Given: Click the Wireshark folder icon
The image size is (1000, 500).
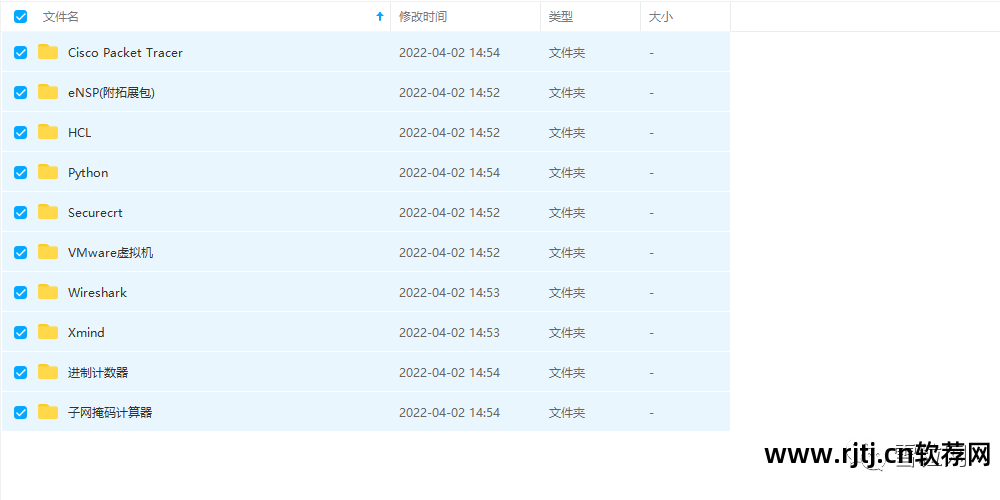Looking at the screenshot, I should point(48,291).
